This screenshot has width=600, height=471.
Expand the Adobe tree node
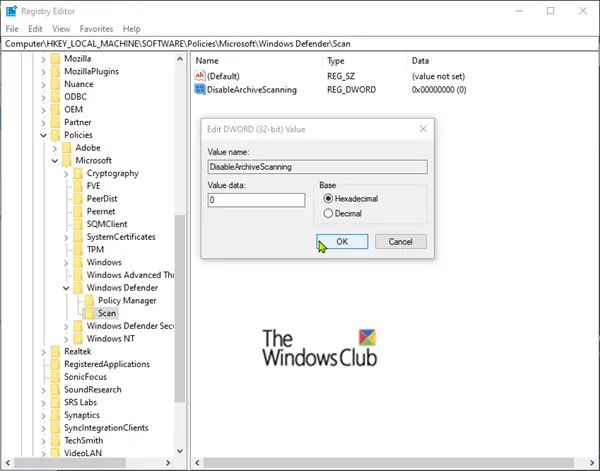(55, 148)
